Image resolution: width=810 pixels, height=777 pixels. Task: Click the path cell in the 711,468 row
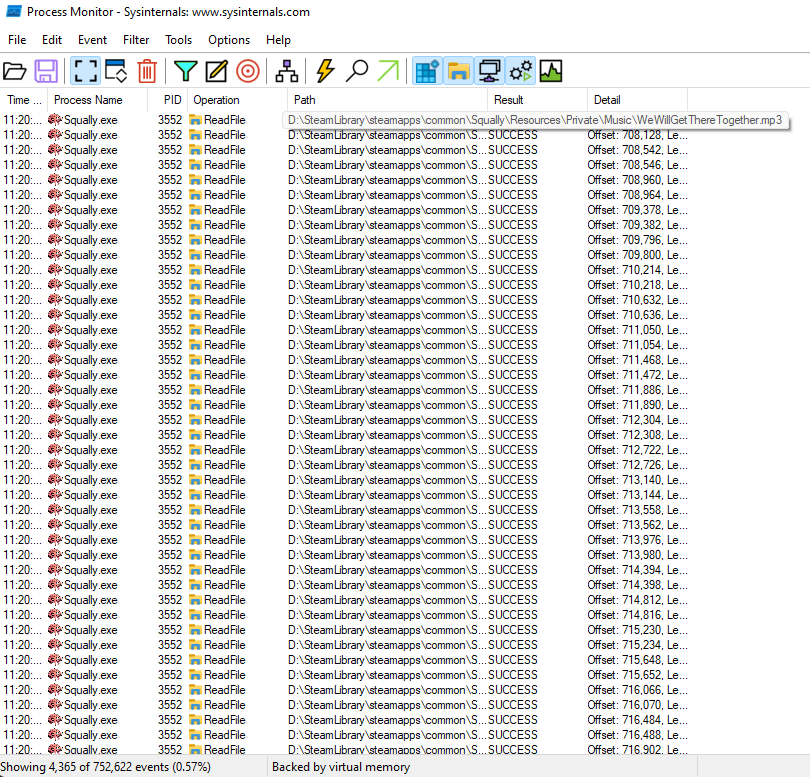387,360
